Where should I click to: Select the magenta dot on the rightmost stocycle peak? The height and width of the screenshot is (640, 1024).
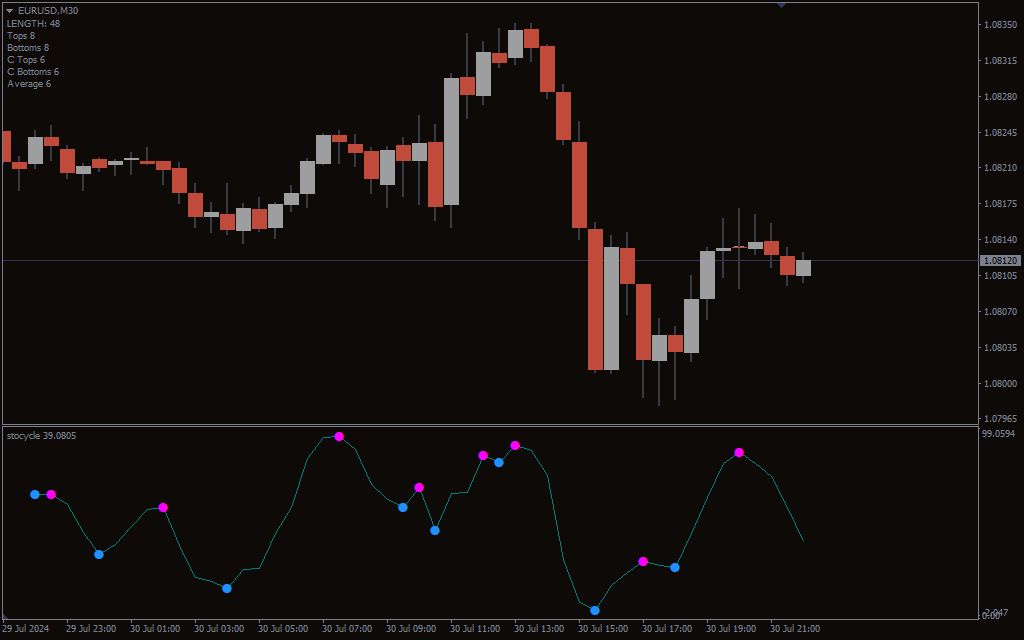tap(739, 453)
